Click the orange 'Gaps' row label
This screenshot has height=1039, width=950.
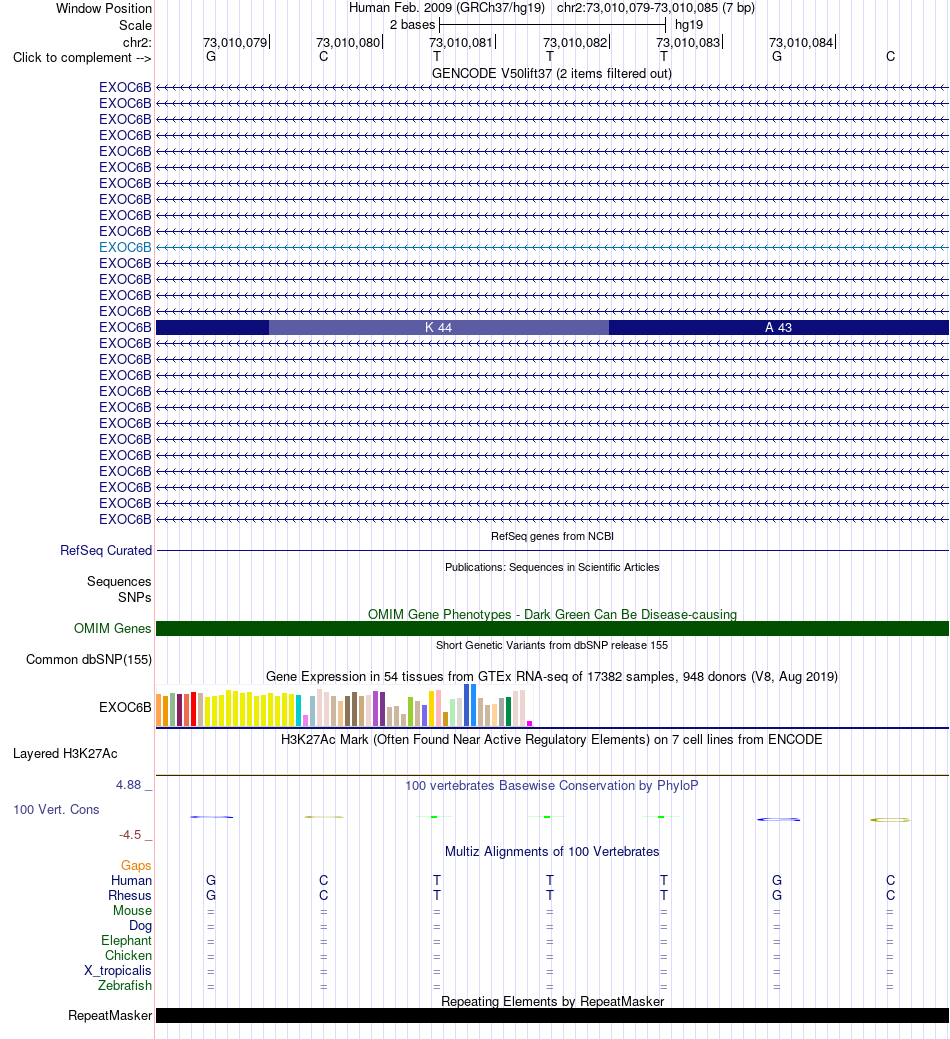tap(136, 865)
